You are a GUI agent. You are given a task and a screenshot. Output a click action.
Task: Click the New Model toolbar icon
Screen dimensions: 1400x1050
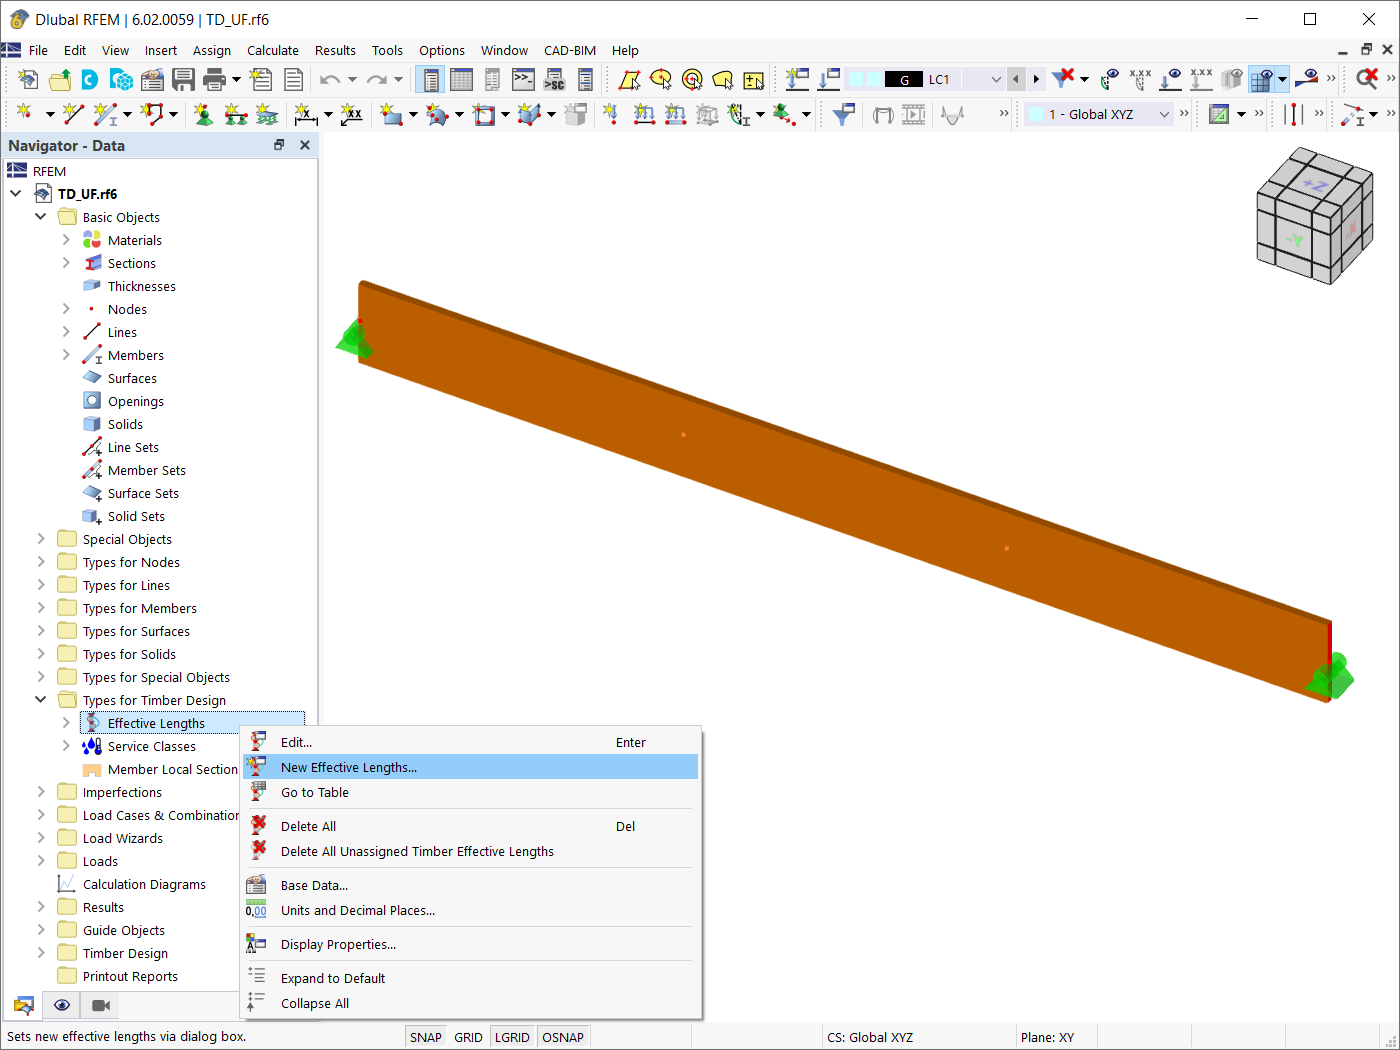click(x=28, y=79)
